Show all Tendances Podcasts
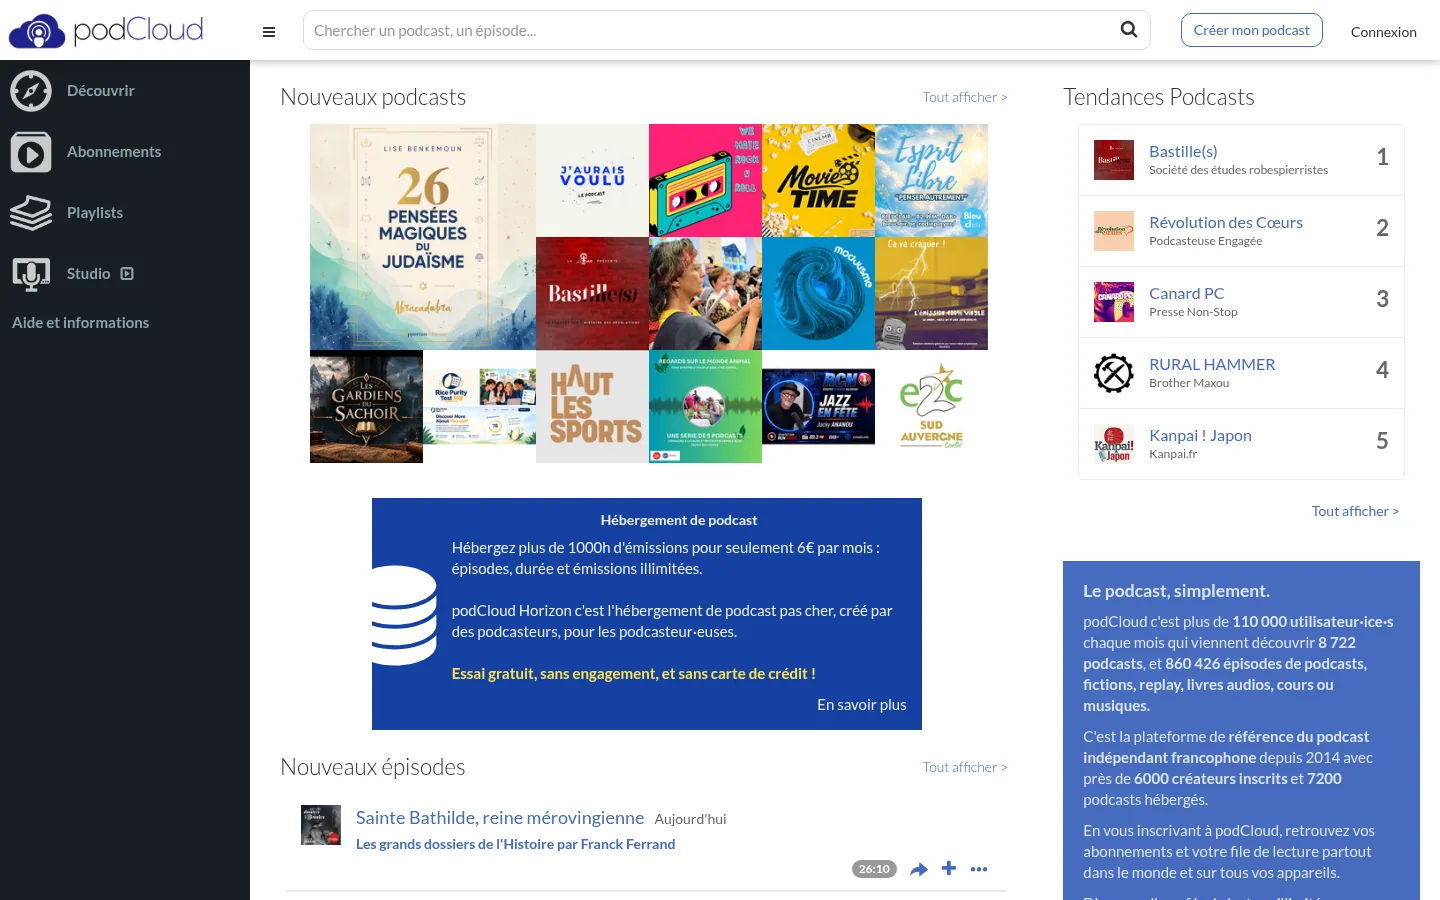The width and height of the screenshot is (1440, 900). point(1355,511)
